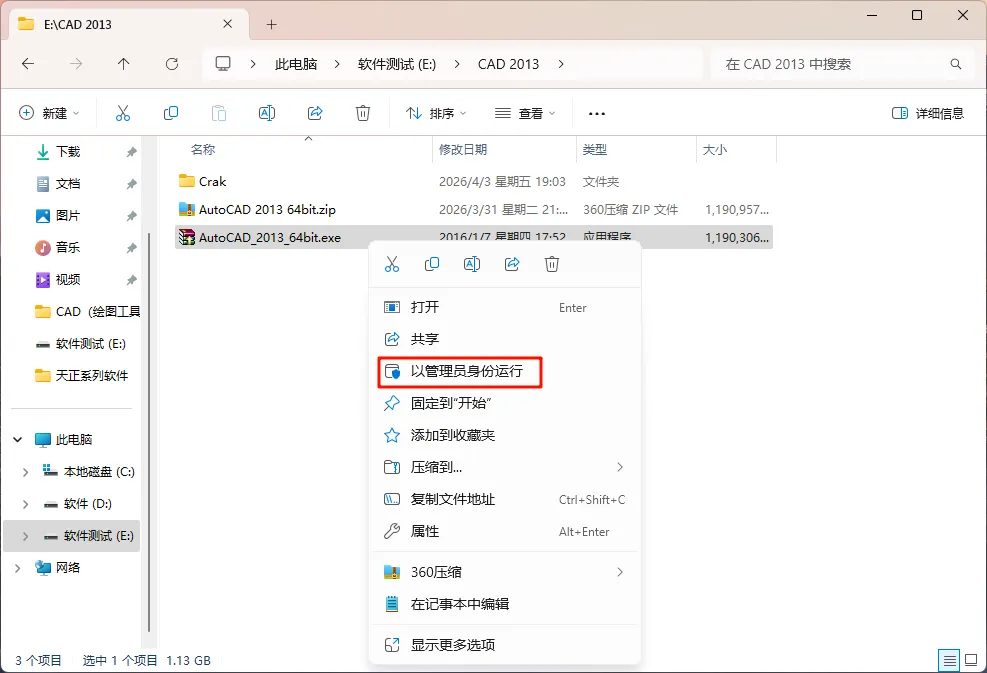Image resolution: width=987 pixels, height=673 pixels.
Task: Switch to the large thumbnails view icon
Action: pyautogui.click(x=971, y=660)
